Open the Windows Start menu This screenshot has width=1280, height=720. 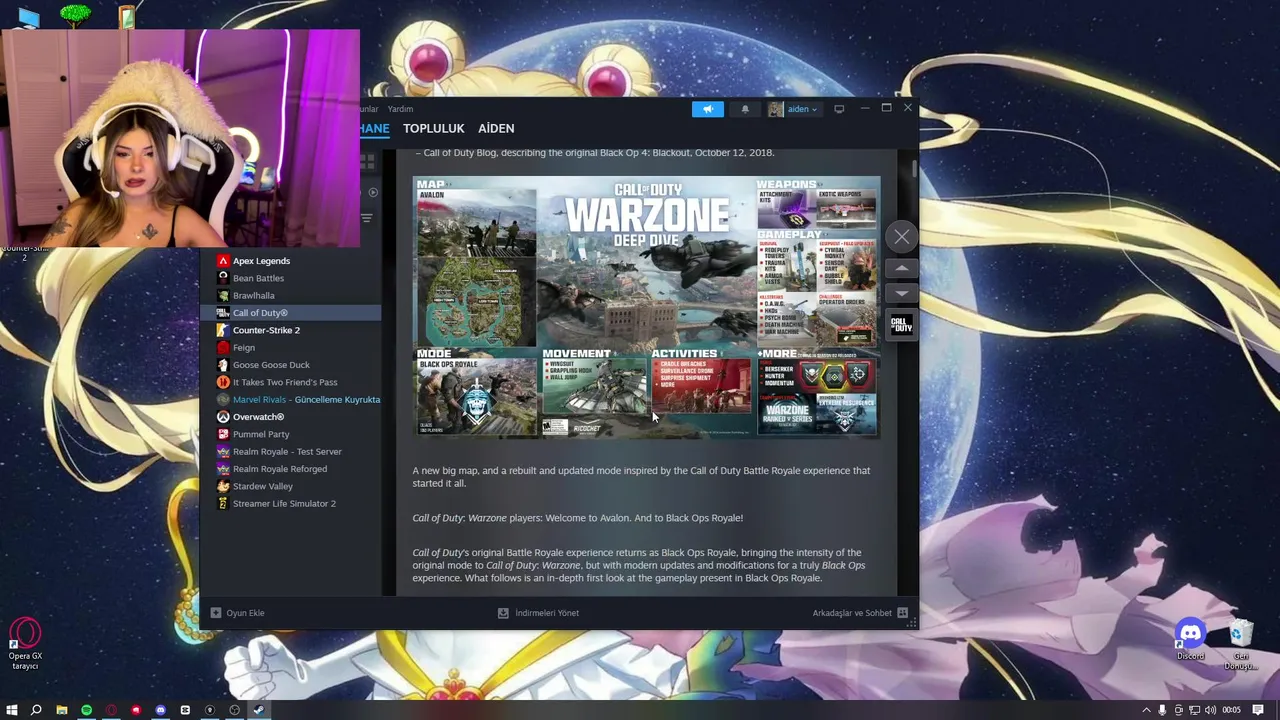tap(12, 710)
